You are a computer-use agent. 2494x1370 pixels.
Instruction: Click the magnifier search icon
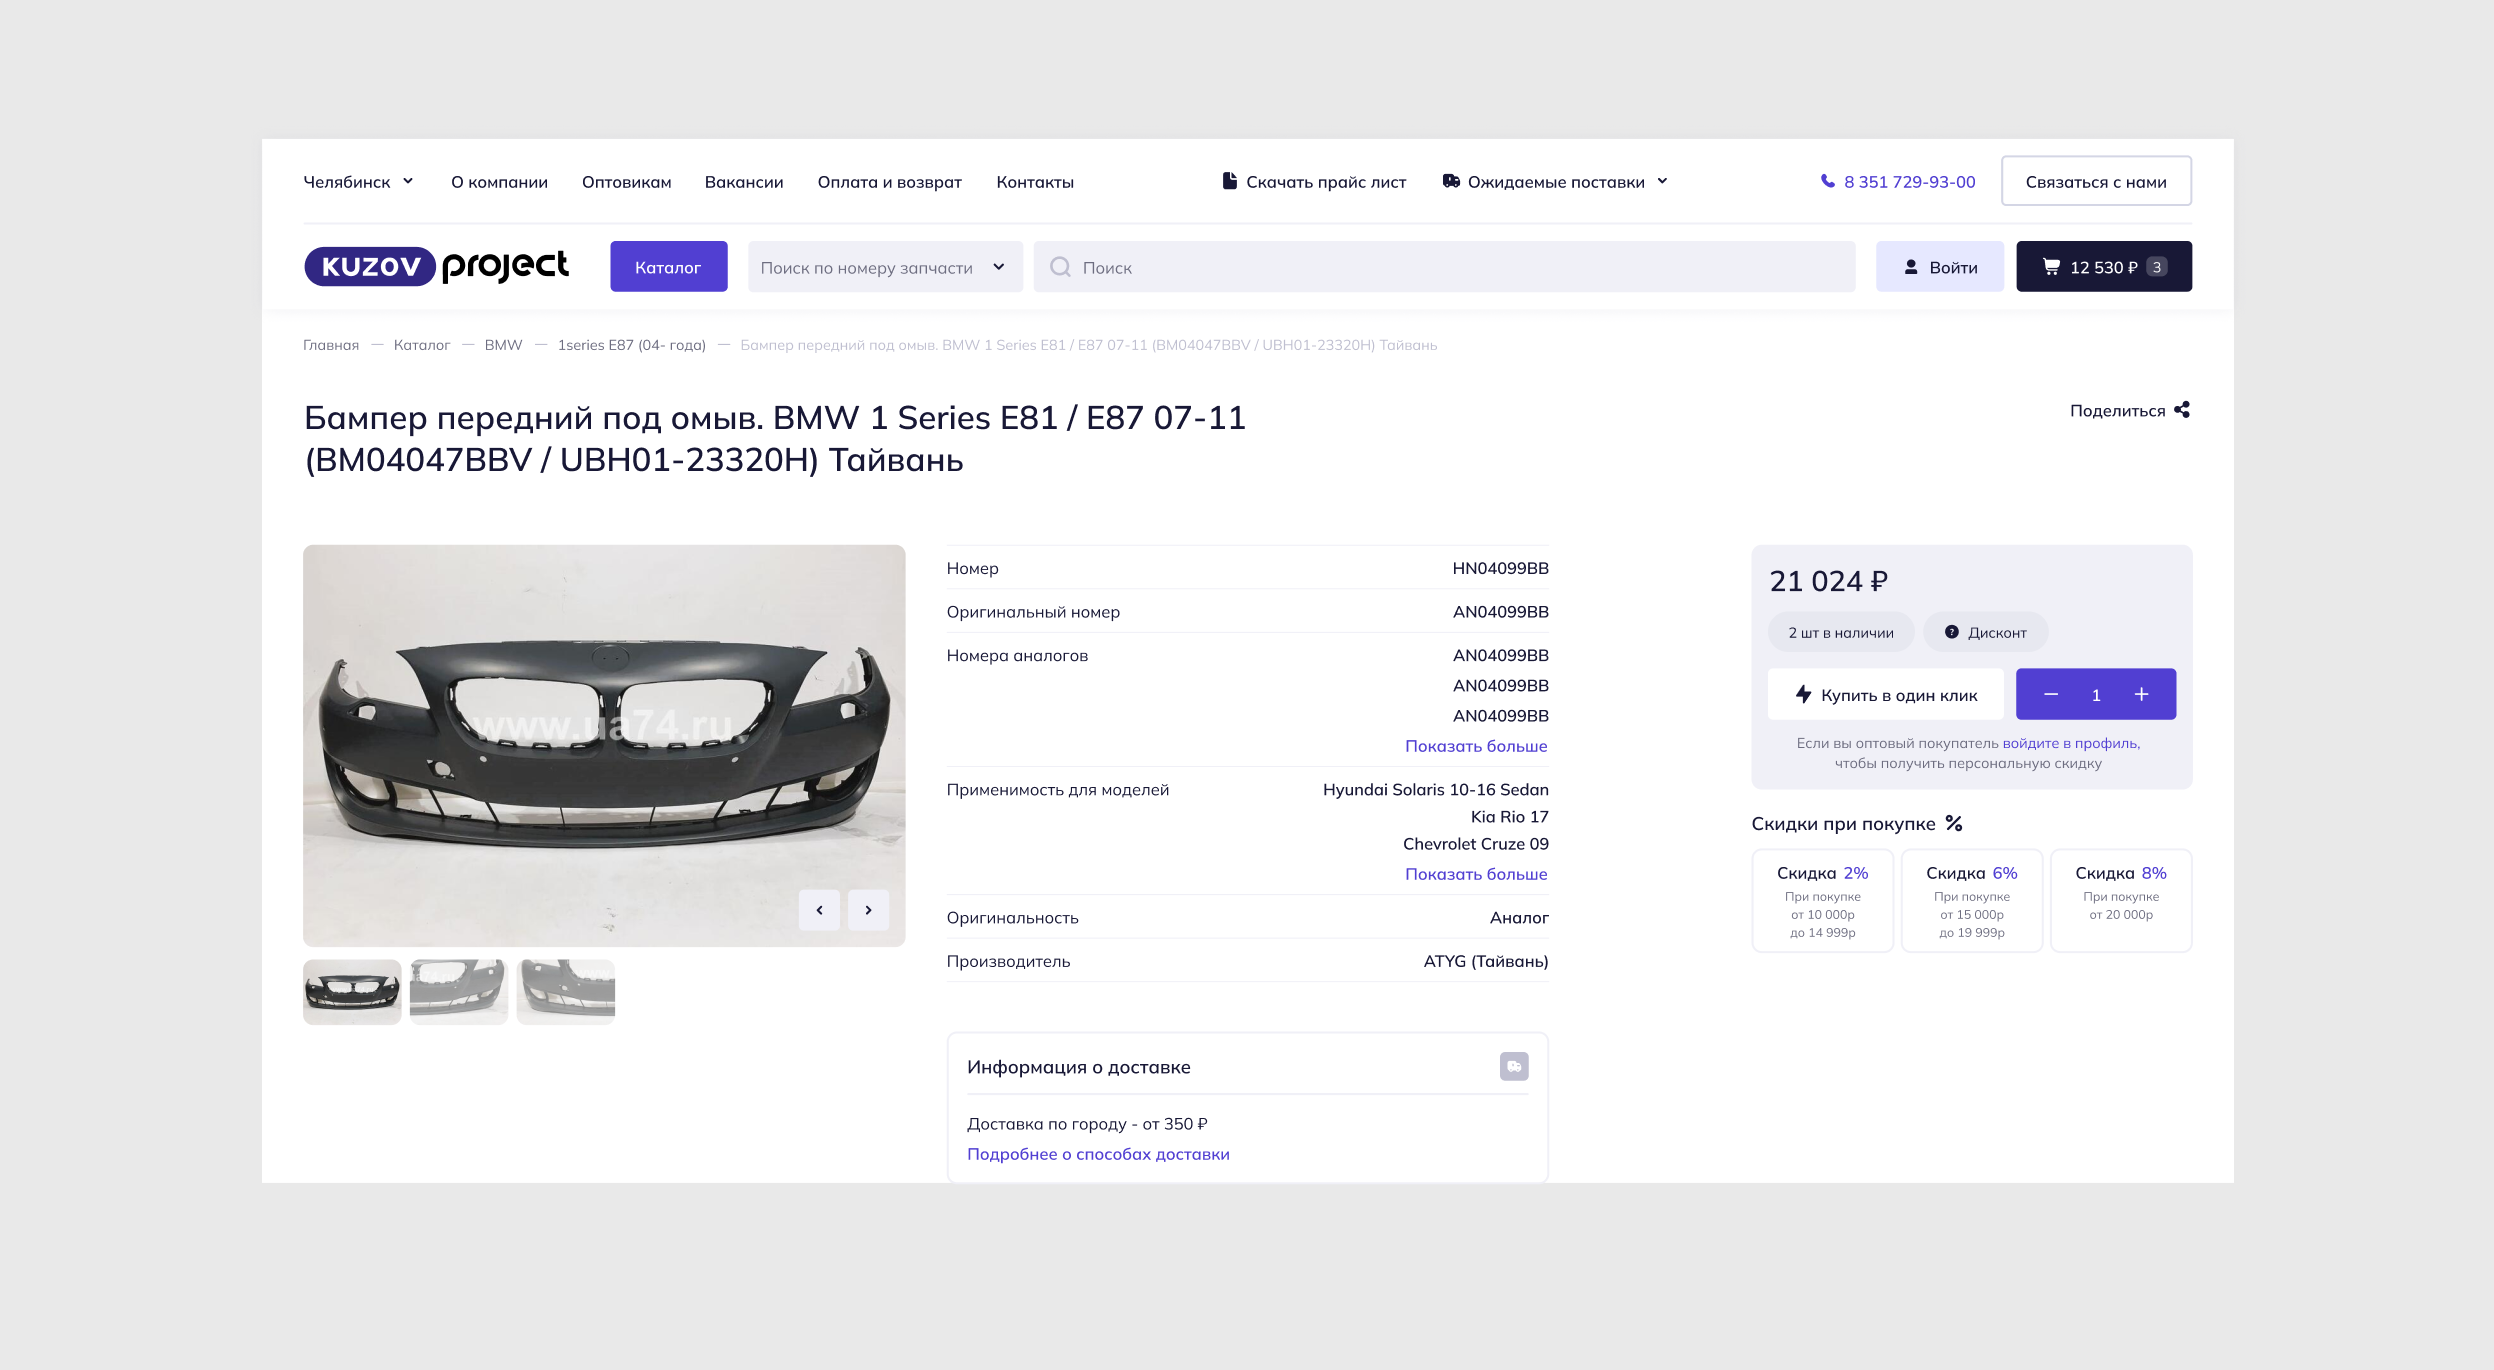[x=1060, y=267]
